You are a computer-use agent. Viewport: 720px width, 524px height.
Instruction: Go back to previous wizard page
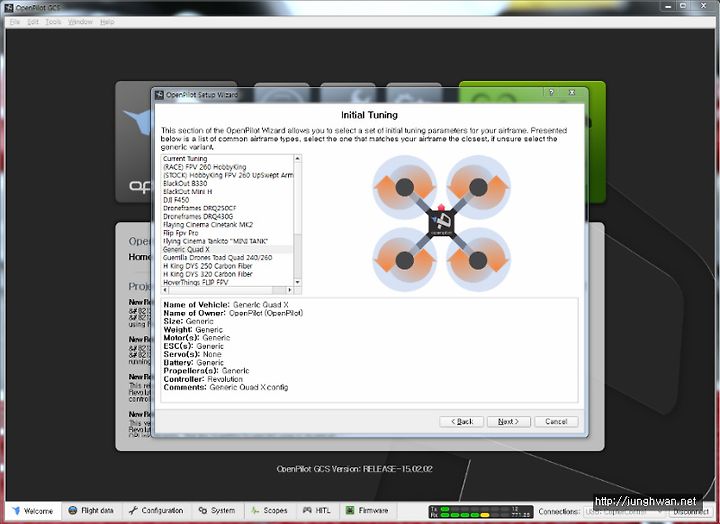(x=461, y=422)
